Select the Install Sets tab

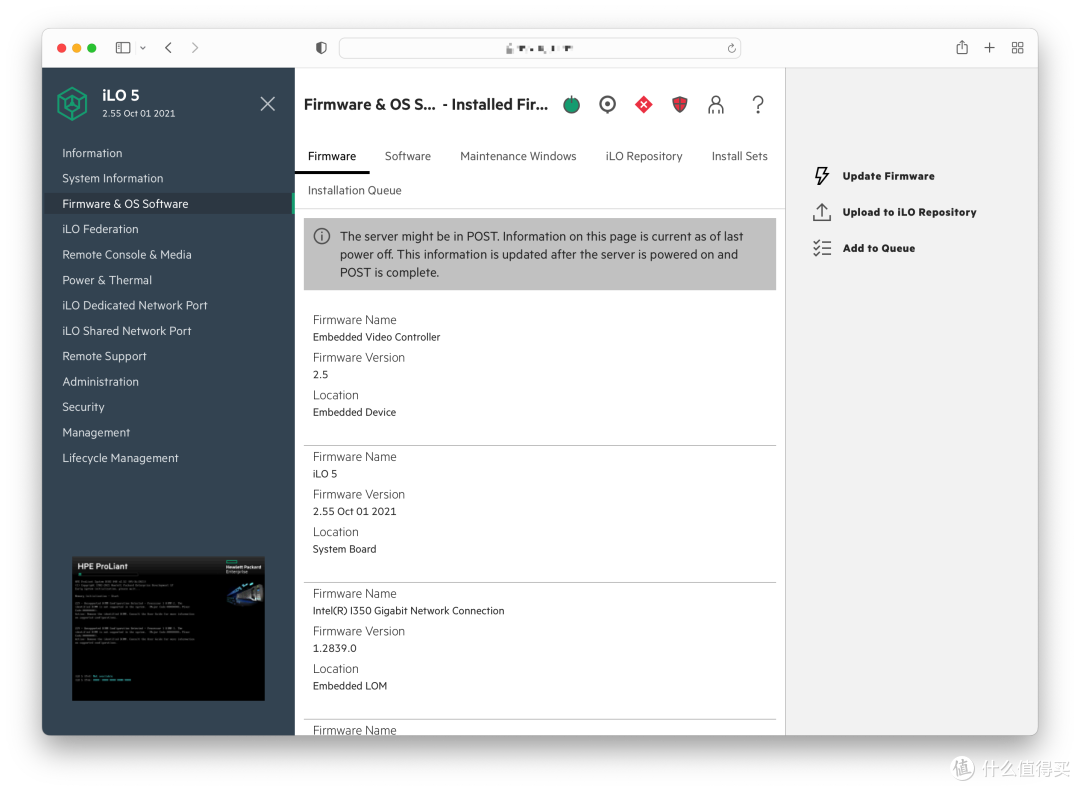pos(740,156)
